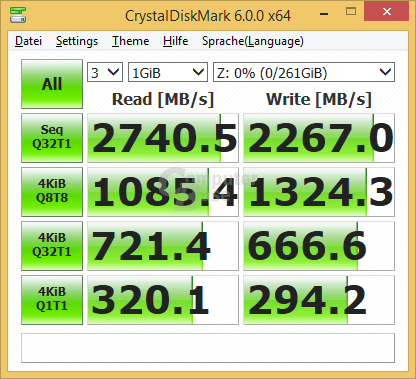The width and height of the screenshot is (416, 379).
Task: Start the Seq Q32T1 test
Action: pos(52,138)
